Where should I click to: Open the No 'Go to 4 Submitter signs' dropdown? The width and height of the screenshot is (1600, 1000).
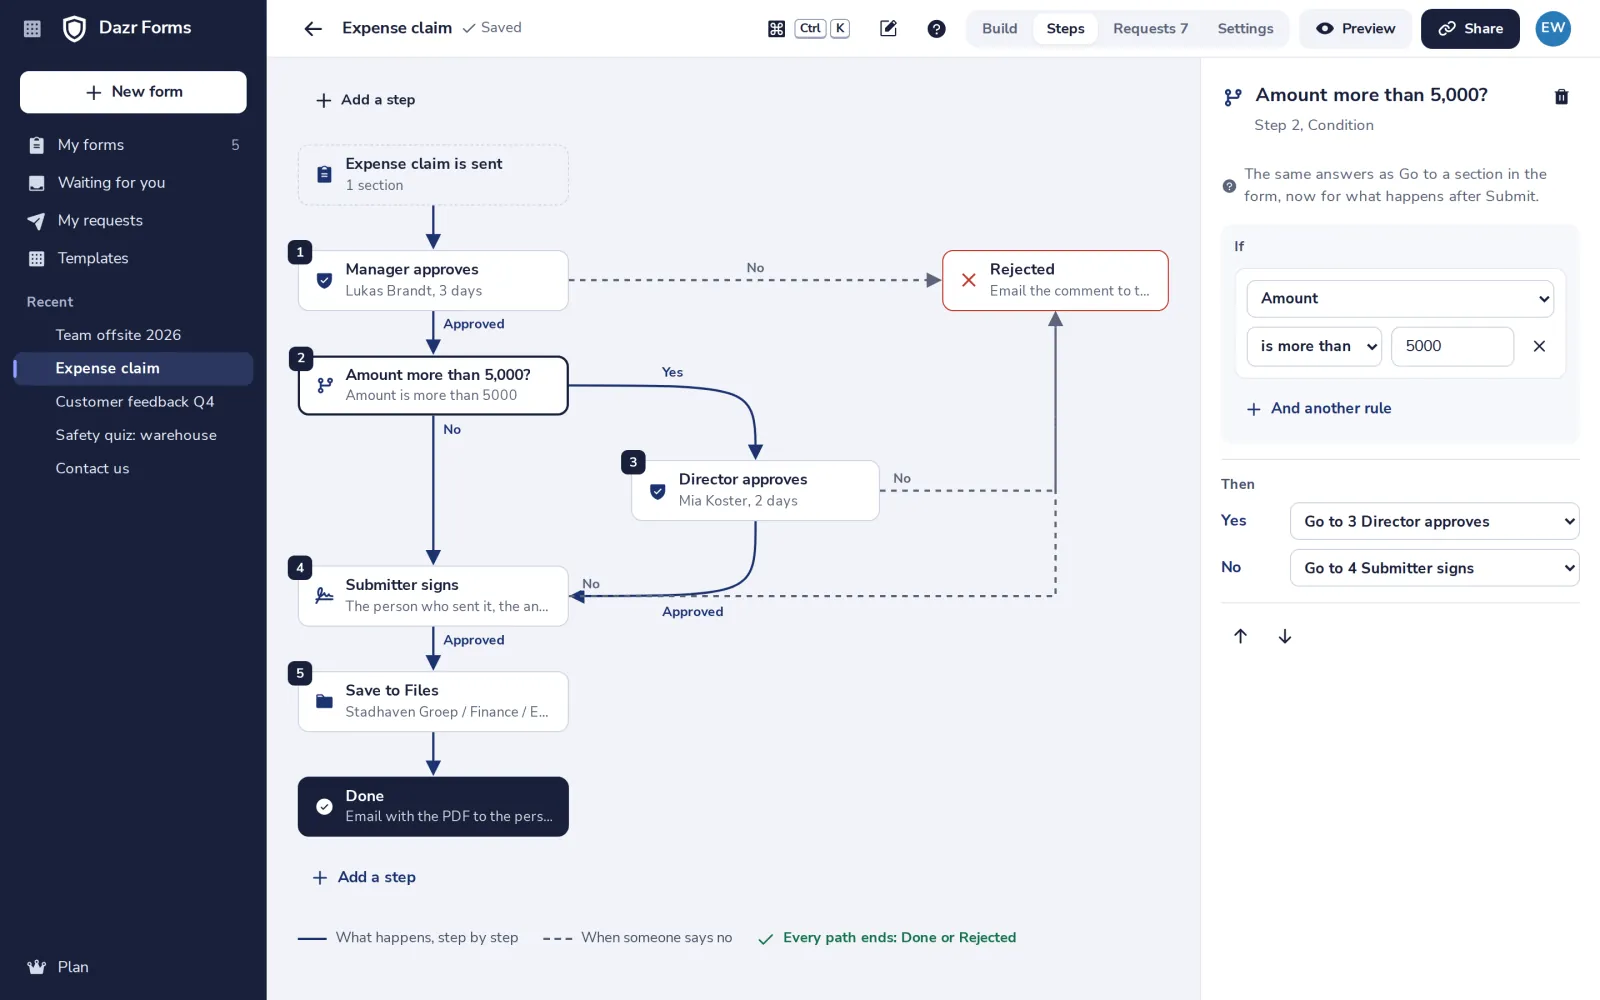click(1434, 568)
